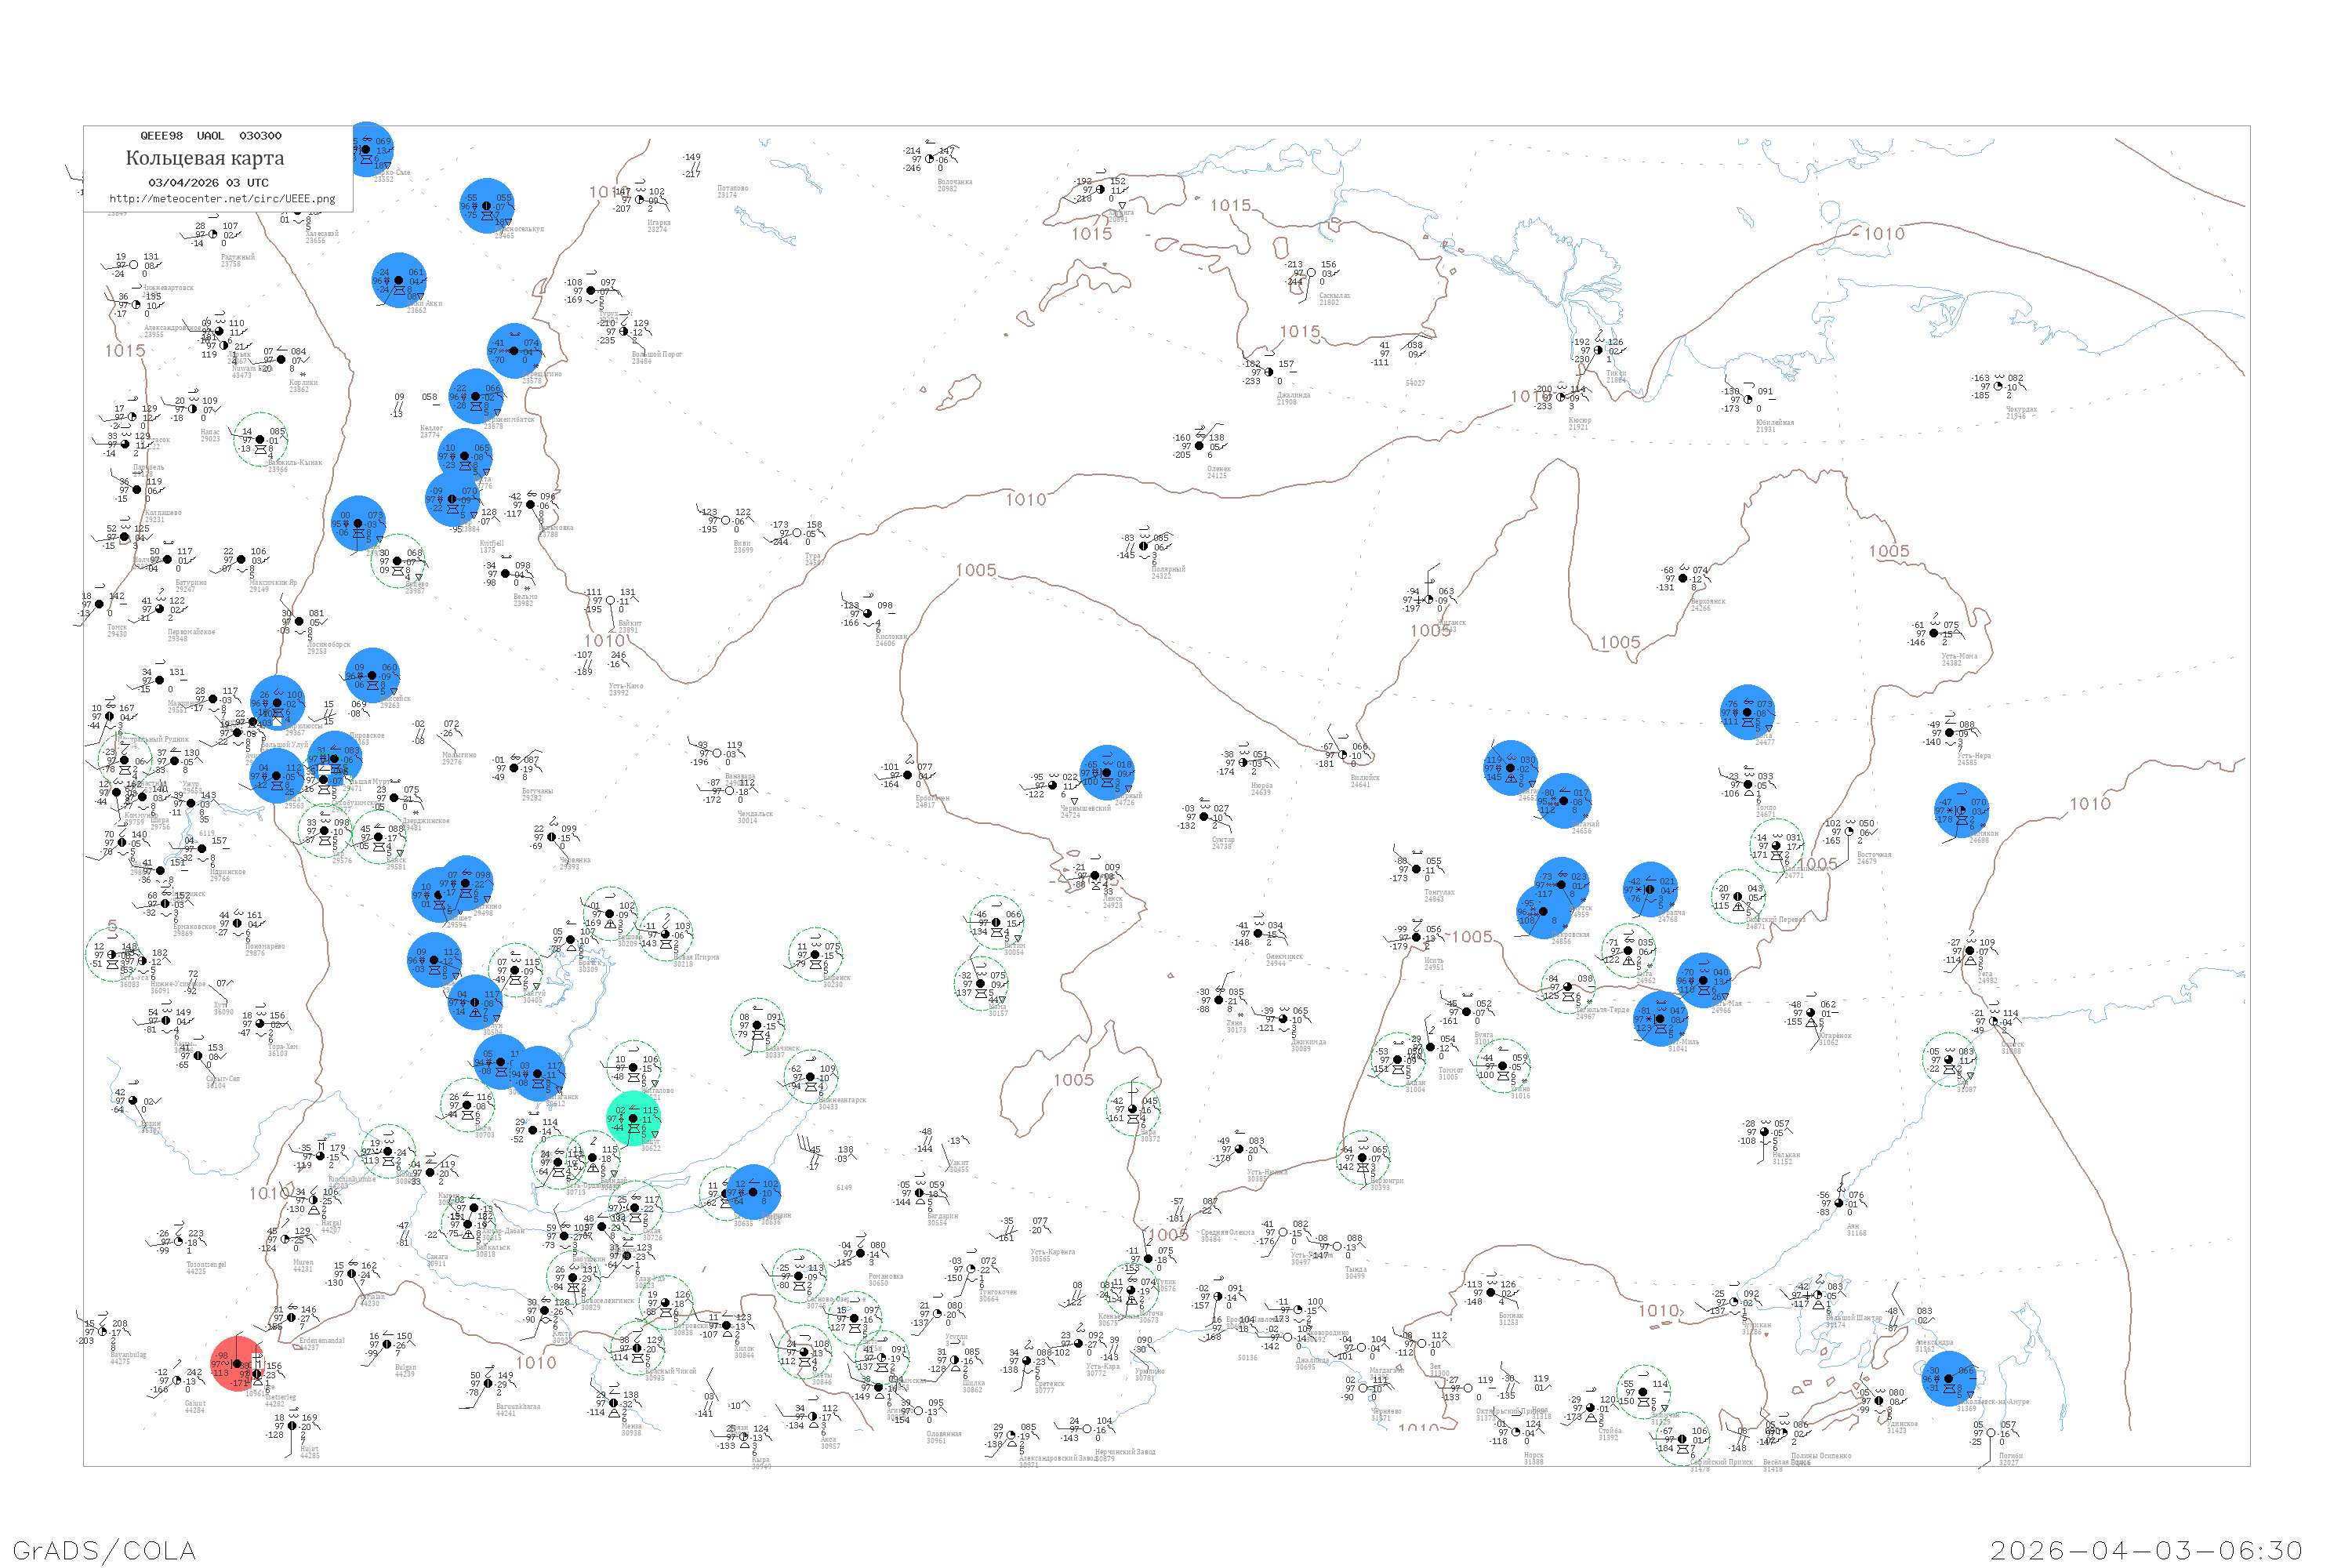The height and width of the screenshot is (1568, 2352).
Task: Select the blue Красноселькуп 23465 station marker
Action: click(487, 206)
